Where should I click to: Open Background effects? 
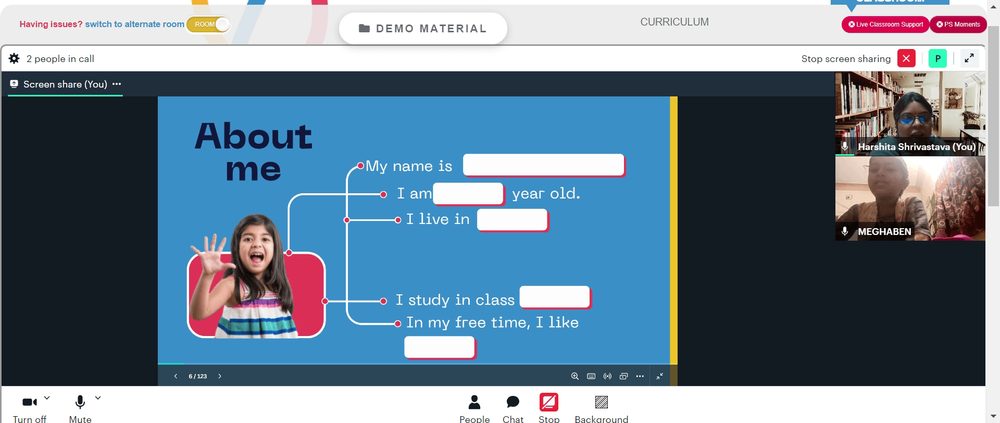601,408
